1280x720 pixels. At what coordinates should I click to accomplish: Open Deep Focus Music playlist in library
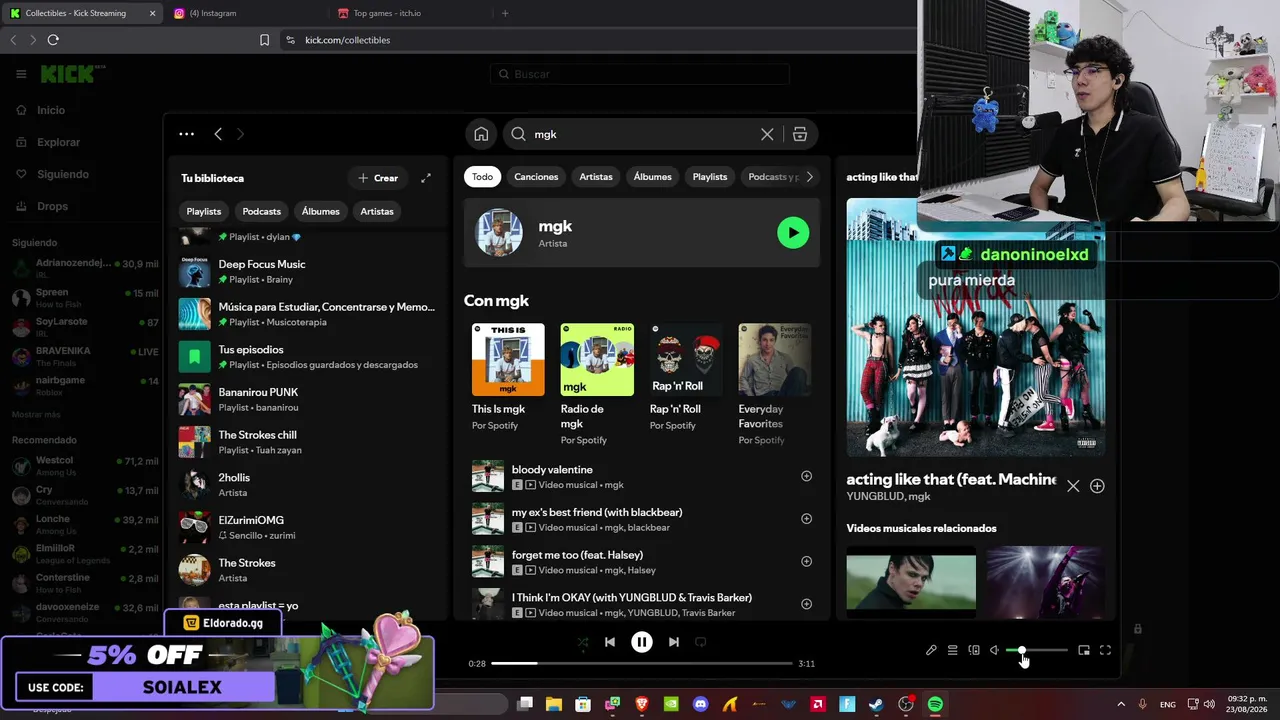point(308,272)
